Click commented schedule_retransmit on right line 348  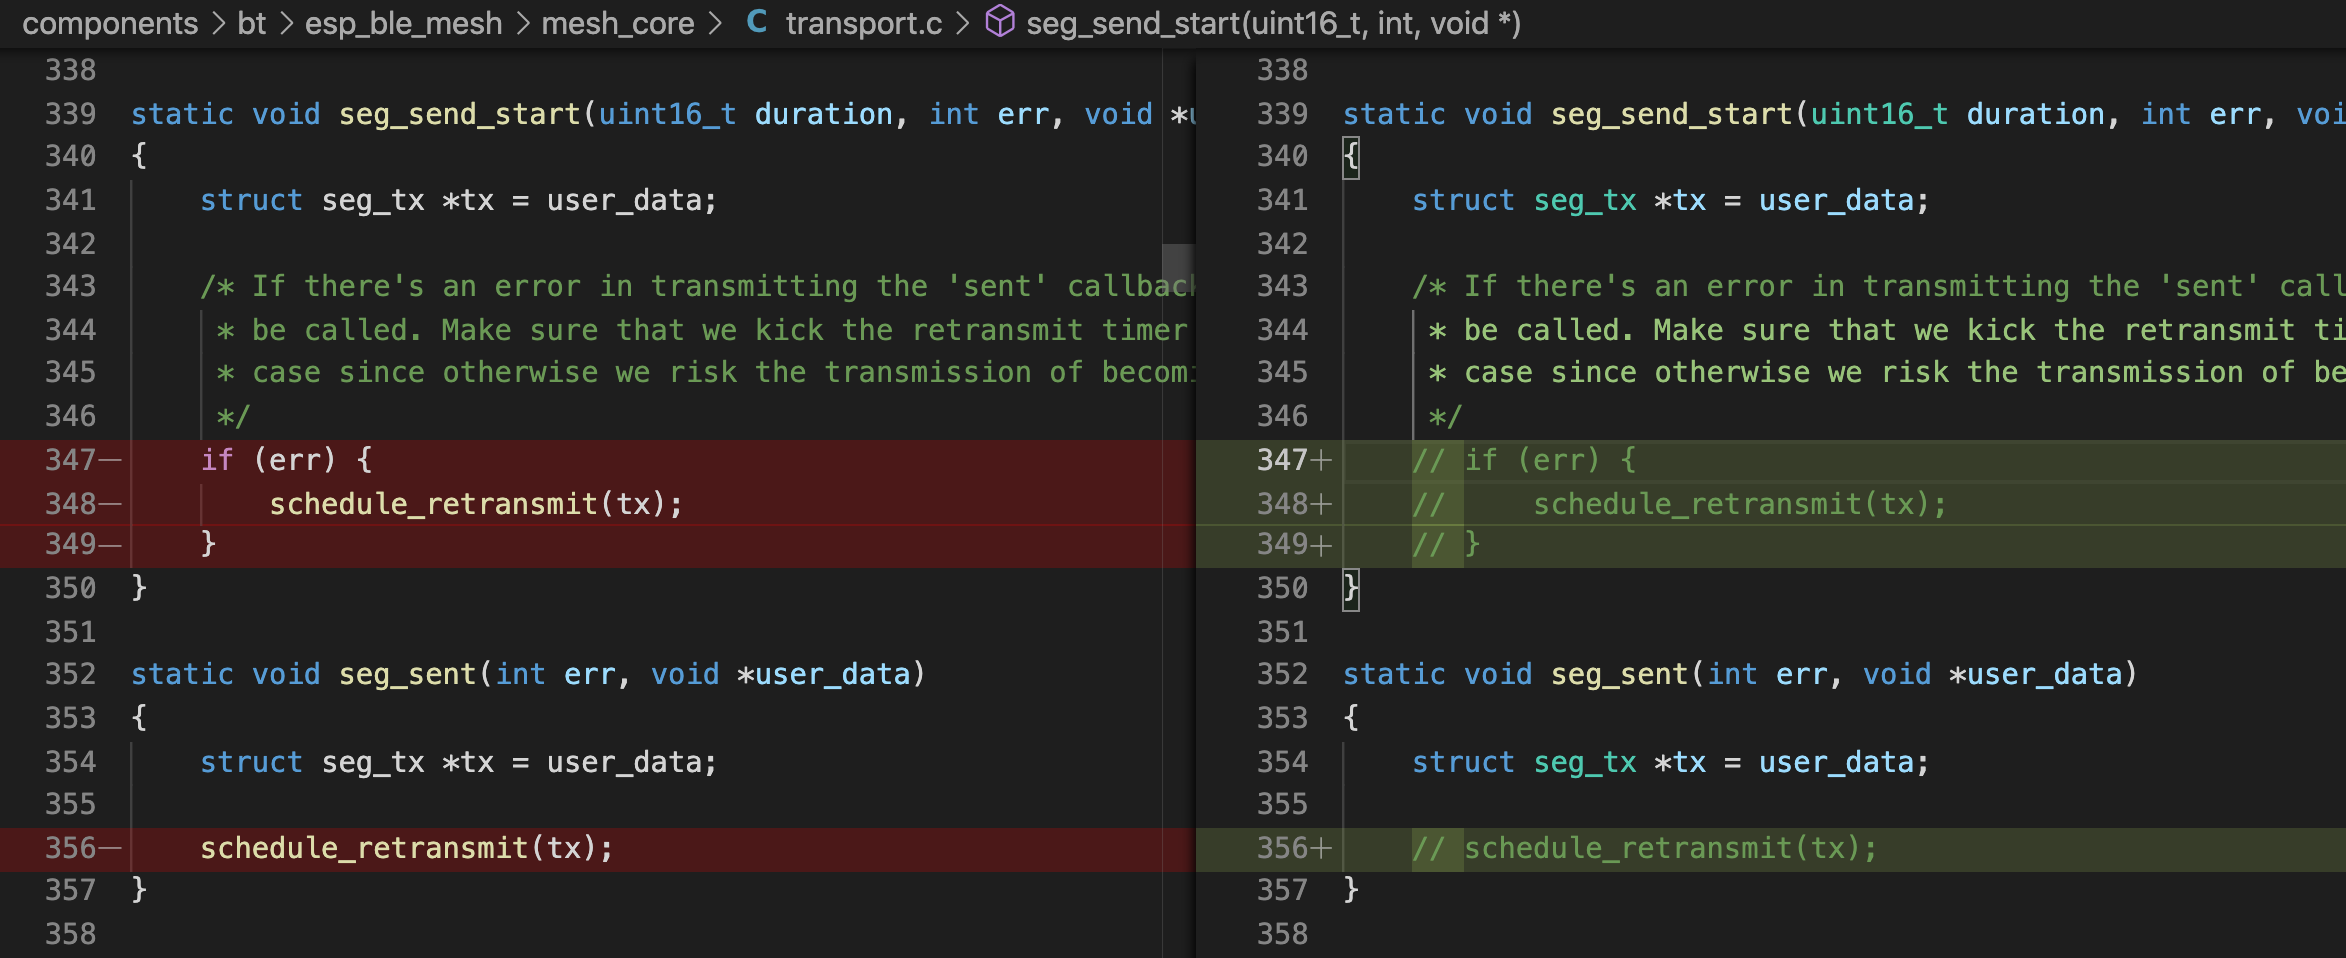tap(1740, 504)
